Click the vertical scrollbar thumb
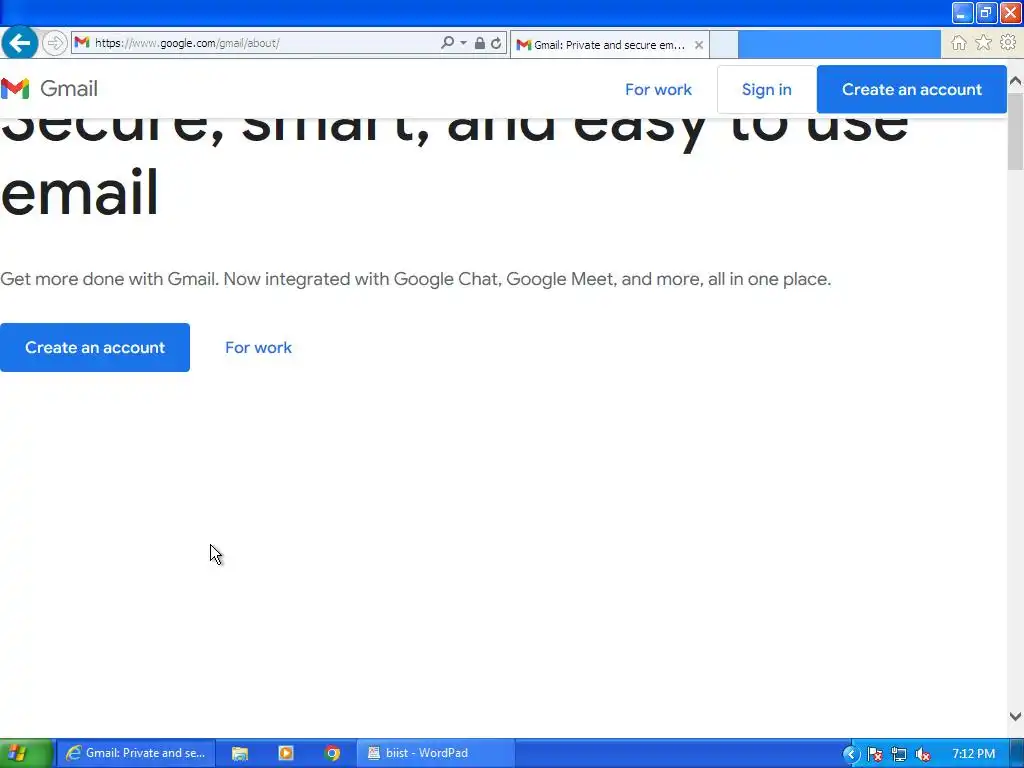Image resolution: width=1024 pixels, height=768 pixels. click(x=1016, y=131)
